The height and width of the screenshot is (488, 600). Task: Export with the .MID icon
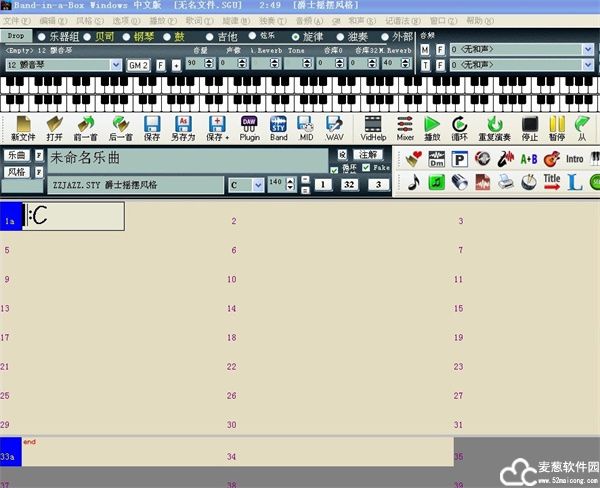(x=306, y=129)
